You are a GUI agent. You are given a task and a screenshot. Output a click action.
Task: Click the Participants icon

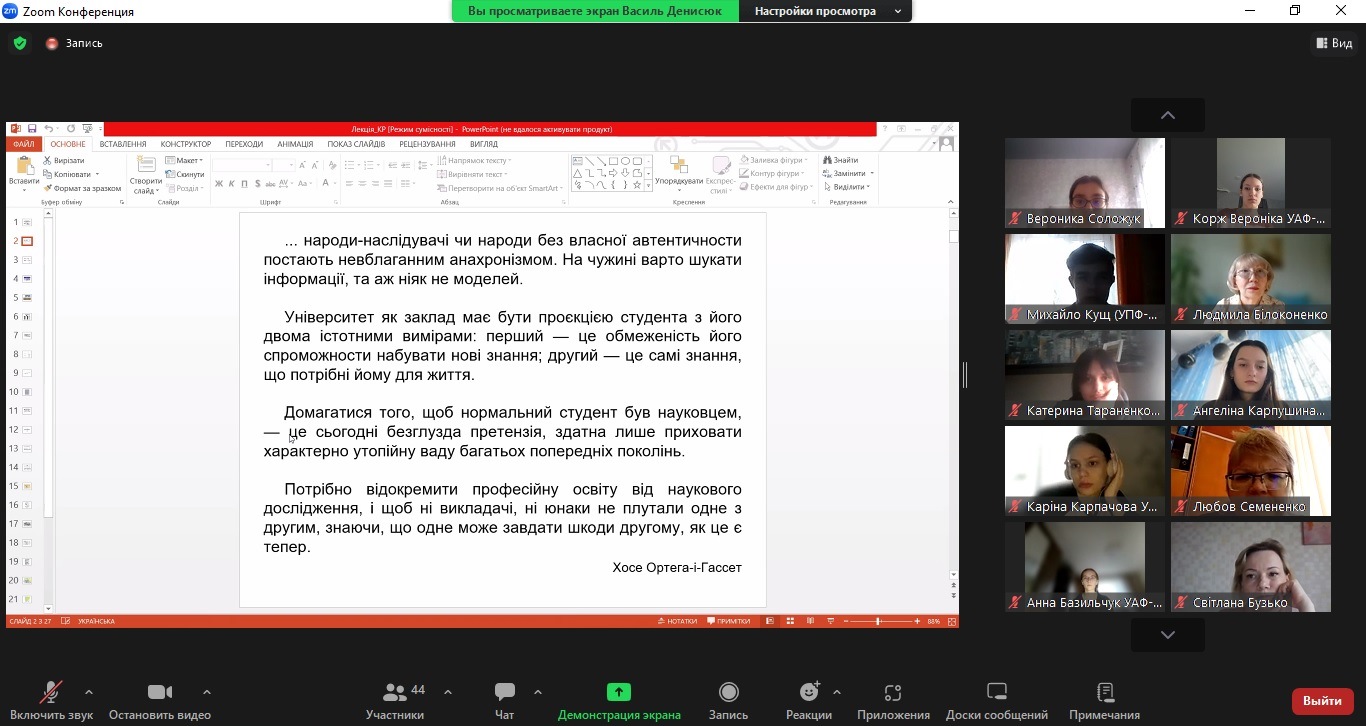(395, 692)
